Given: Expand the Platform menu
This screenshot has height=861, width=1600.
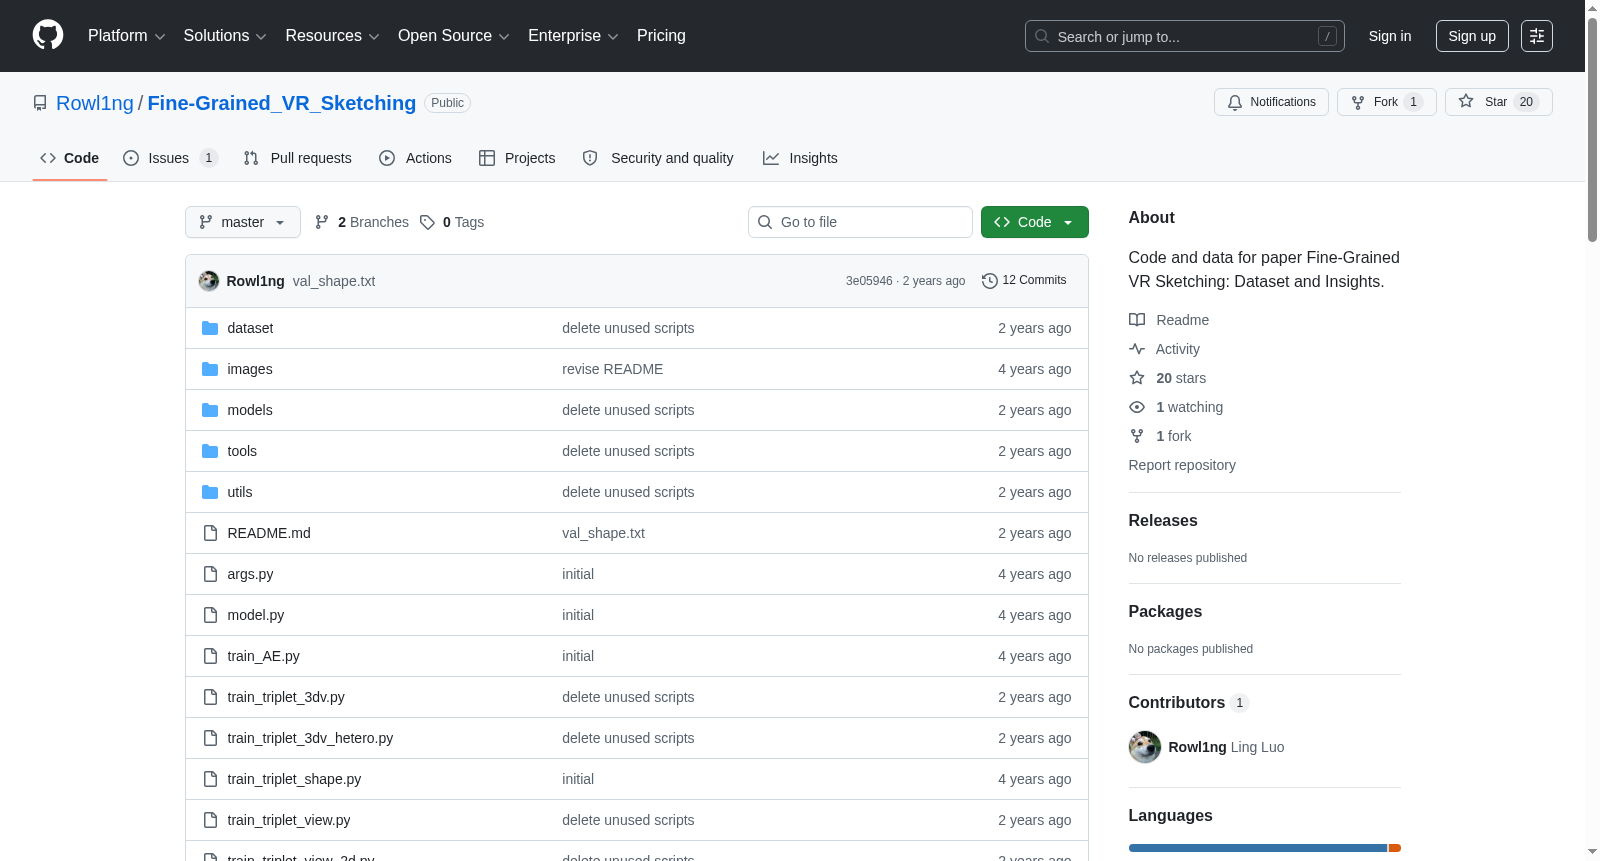Looking at the screenshot, I should tap(126, 36).
